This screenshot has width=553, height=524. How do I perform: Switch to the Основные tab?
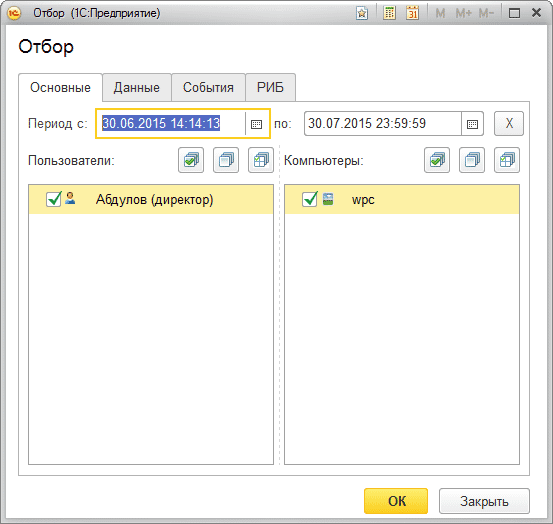pyautogui.click(x=60, y=87)
